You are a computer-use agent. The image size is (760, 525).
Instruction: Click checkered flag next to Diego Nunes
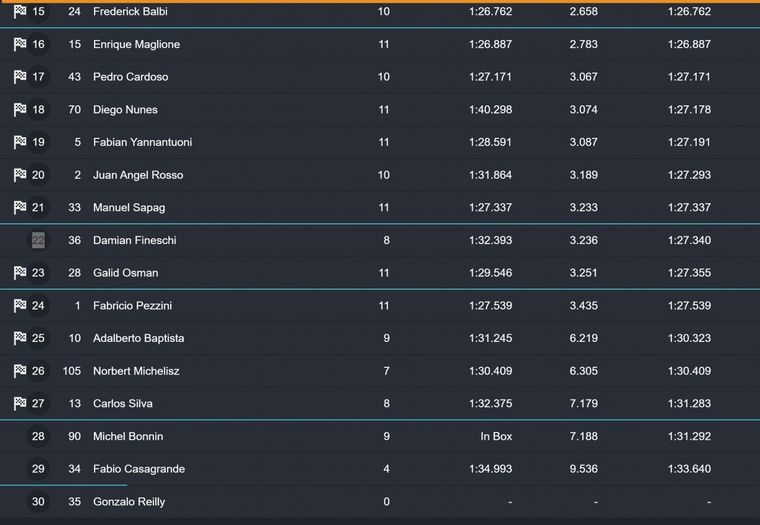click(19, 110)
